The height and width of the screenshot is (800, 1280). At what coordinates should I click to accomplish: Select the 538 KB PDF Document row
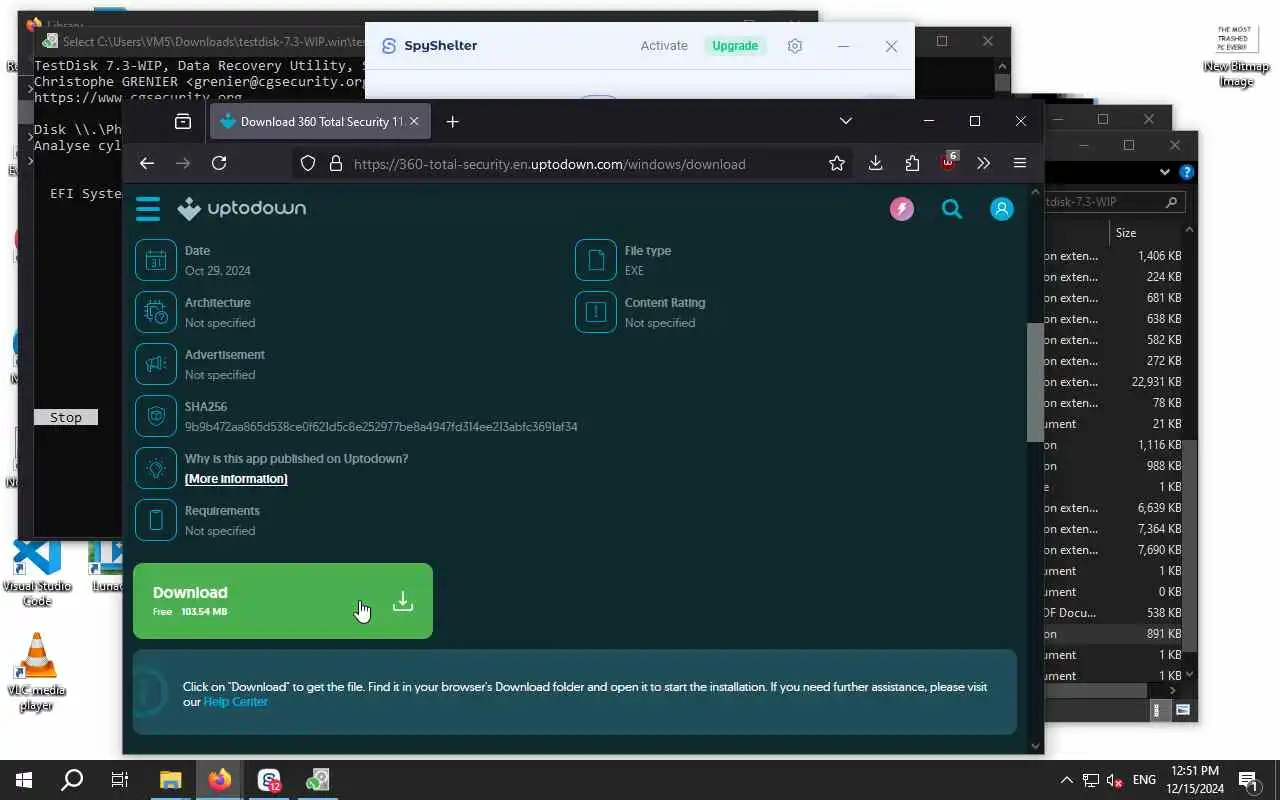pos(1113,613)
